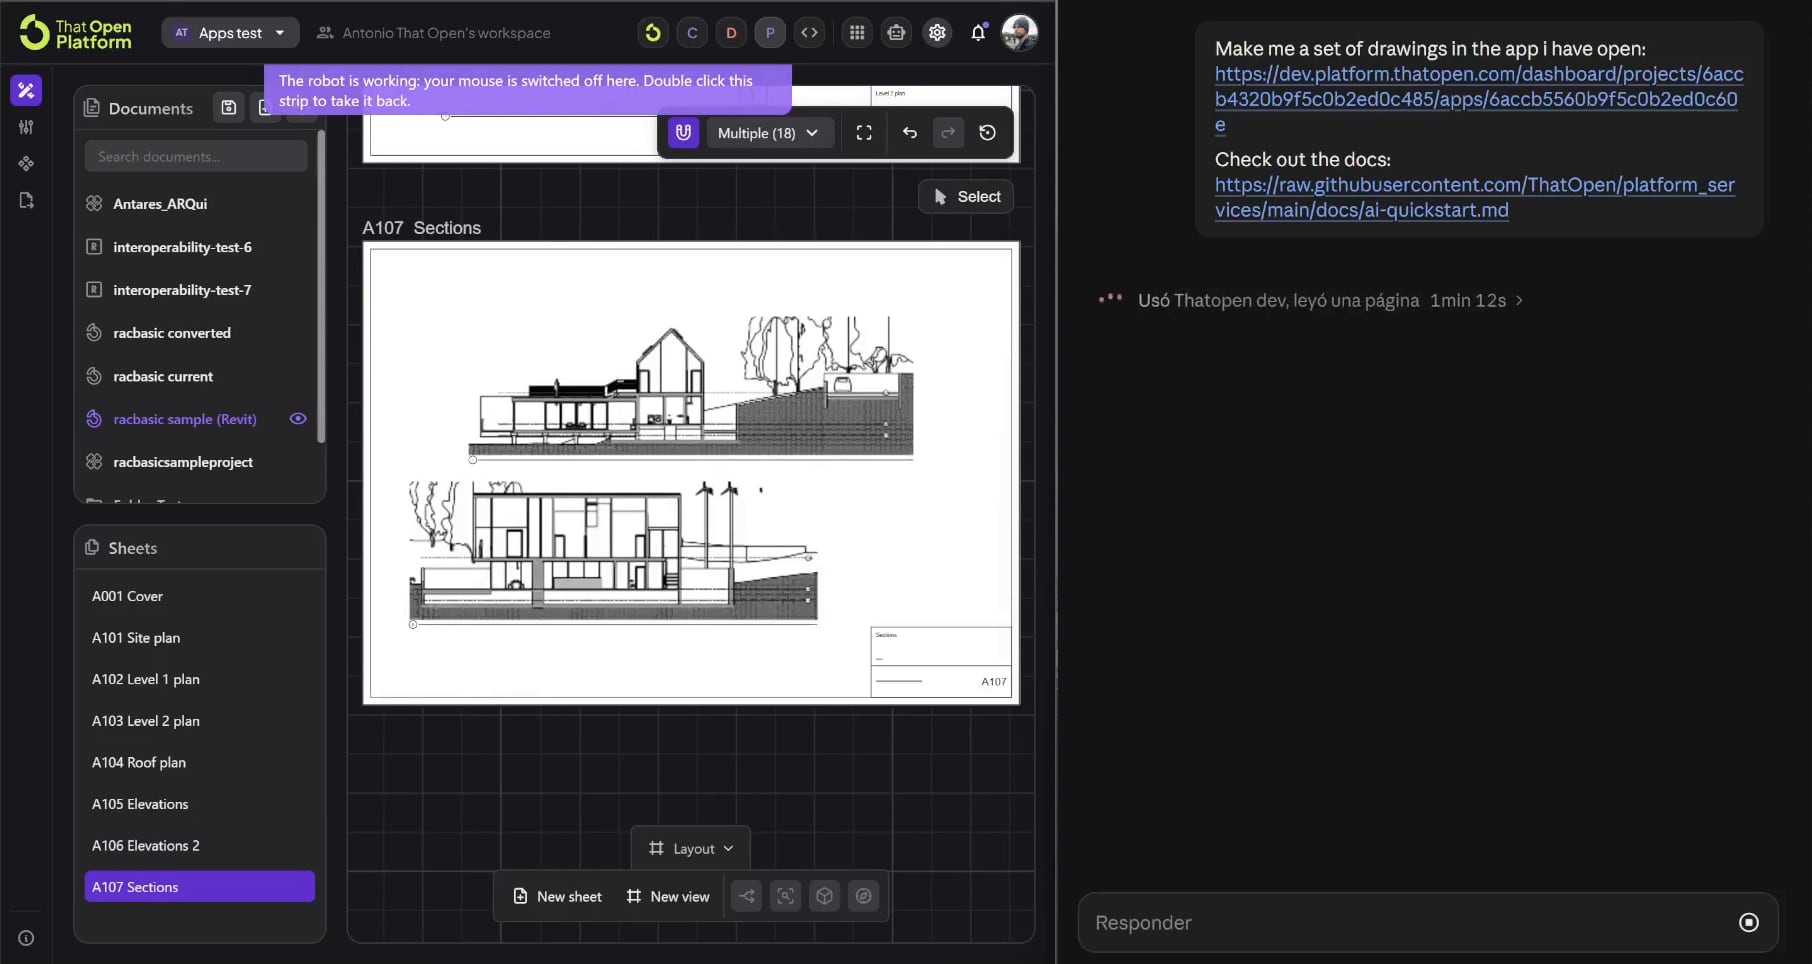
Task: Open the code brackets icon in header
Action: tap(809, 33)
